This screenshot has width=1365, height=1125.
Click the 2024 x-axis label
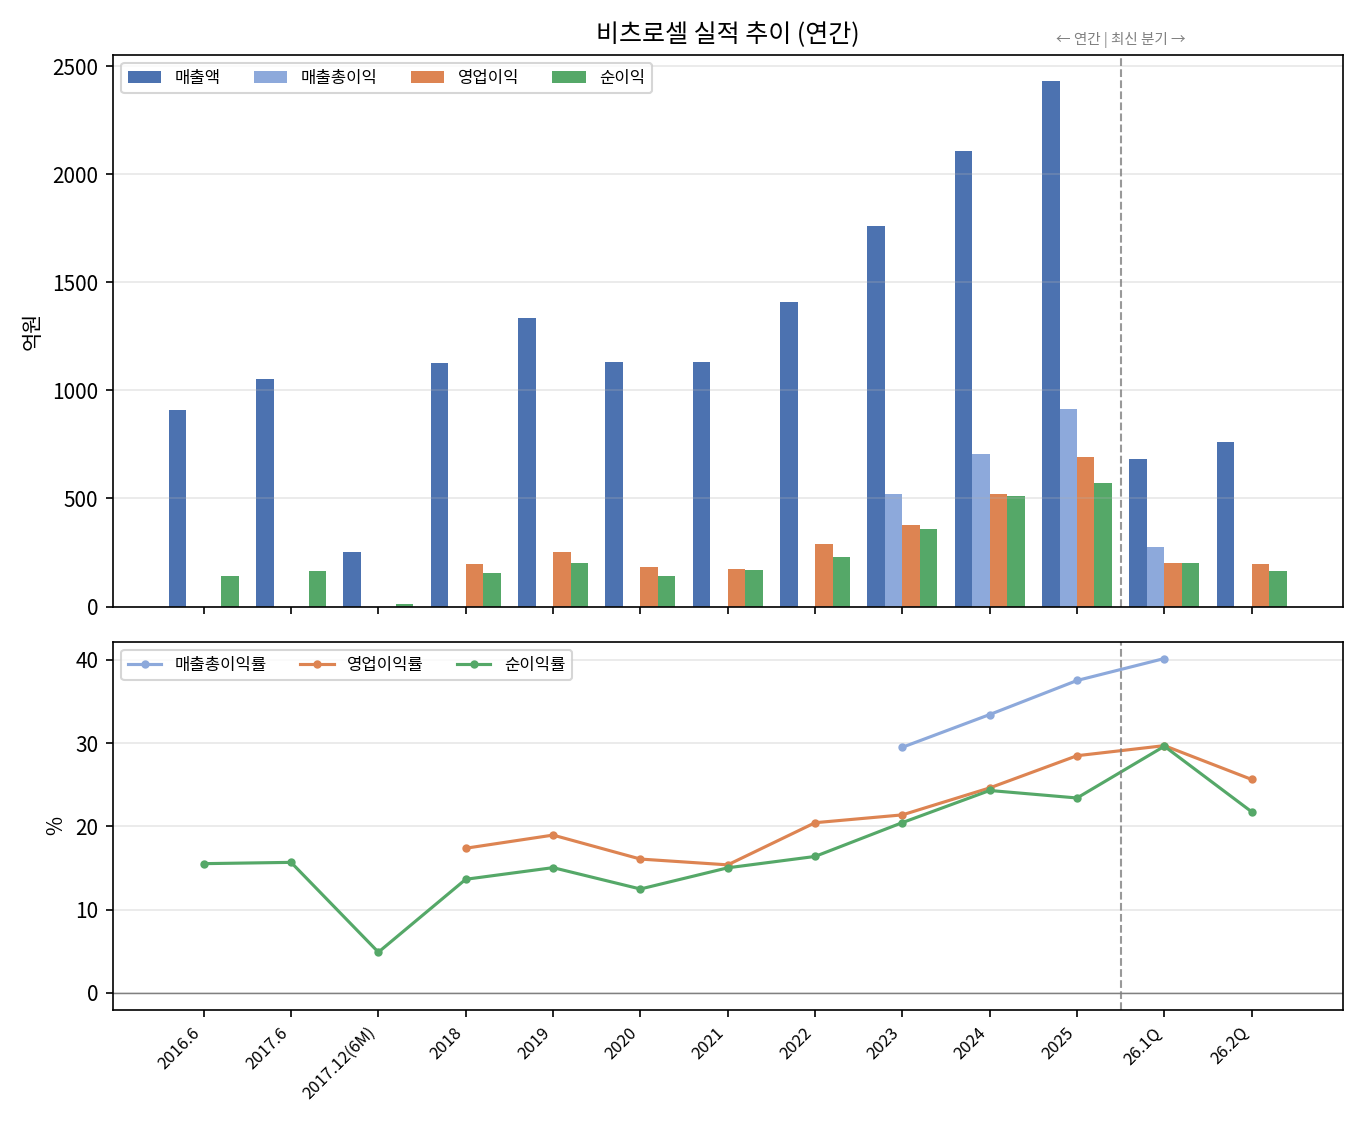(x=971, y=1042)
